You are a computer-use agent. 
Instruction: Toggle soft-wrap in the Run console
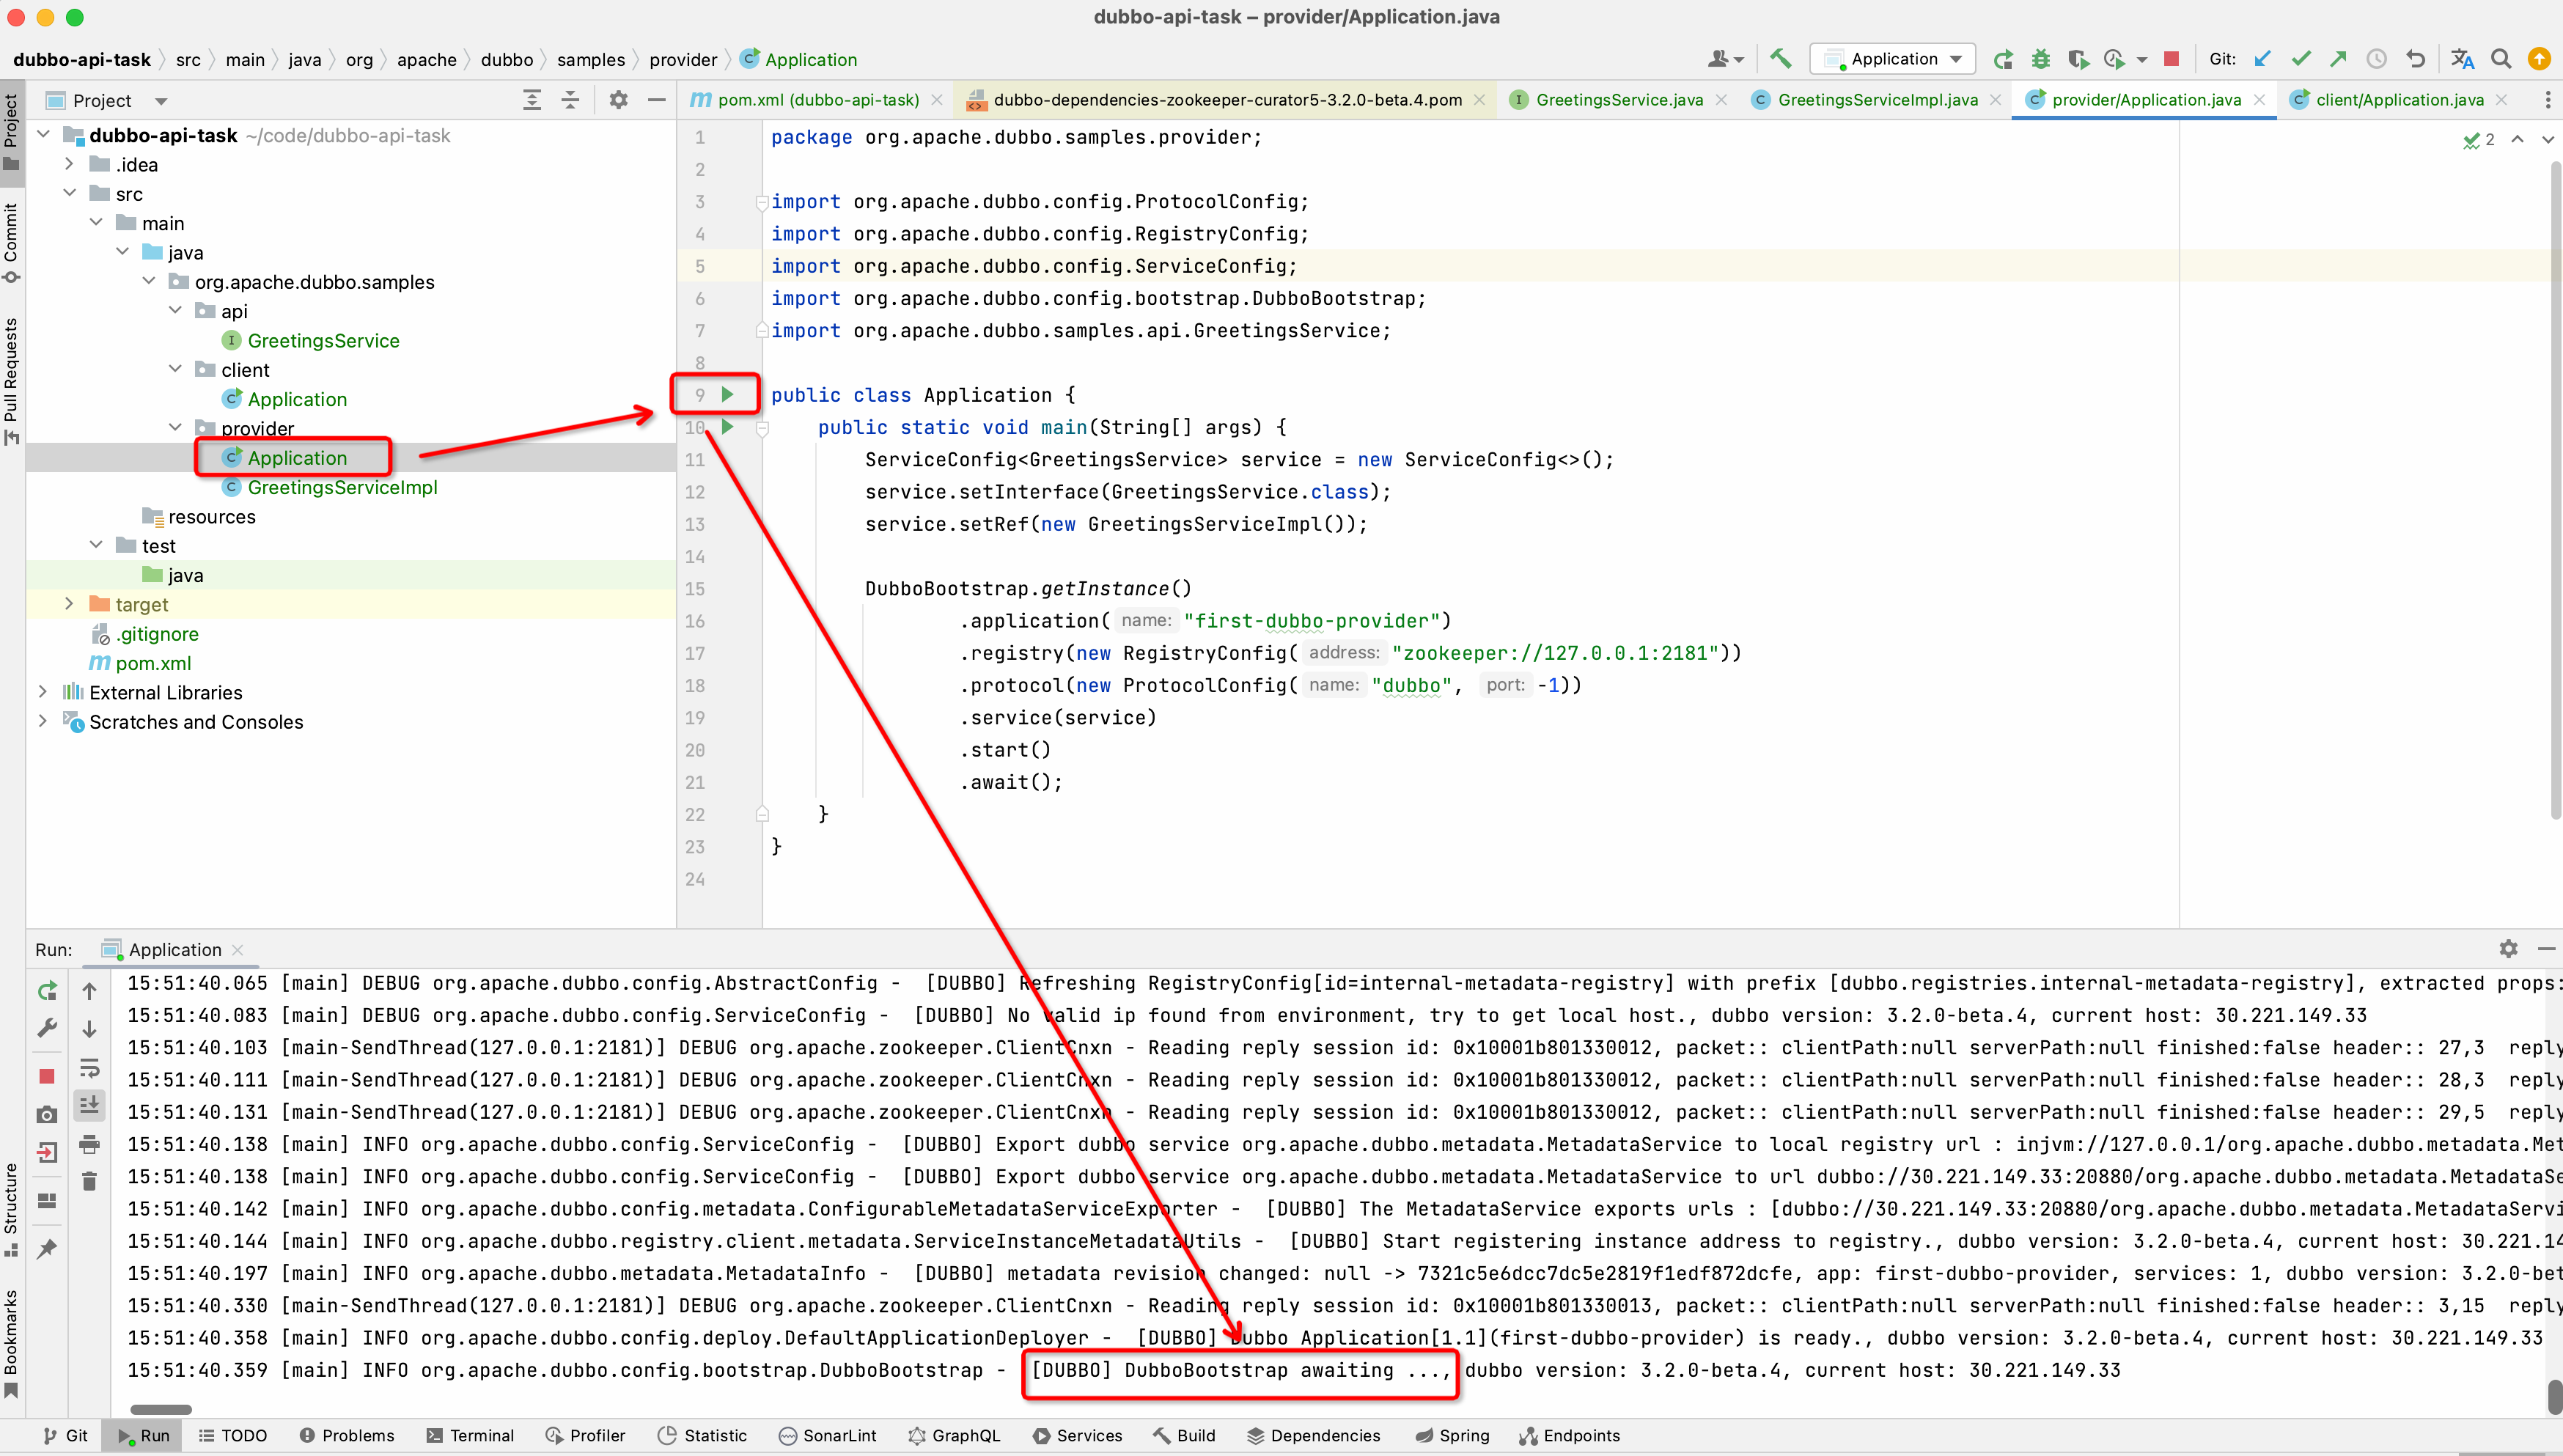pos(89,1067)
